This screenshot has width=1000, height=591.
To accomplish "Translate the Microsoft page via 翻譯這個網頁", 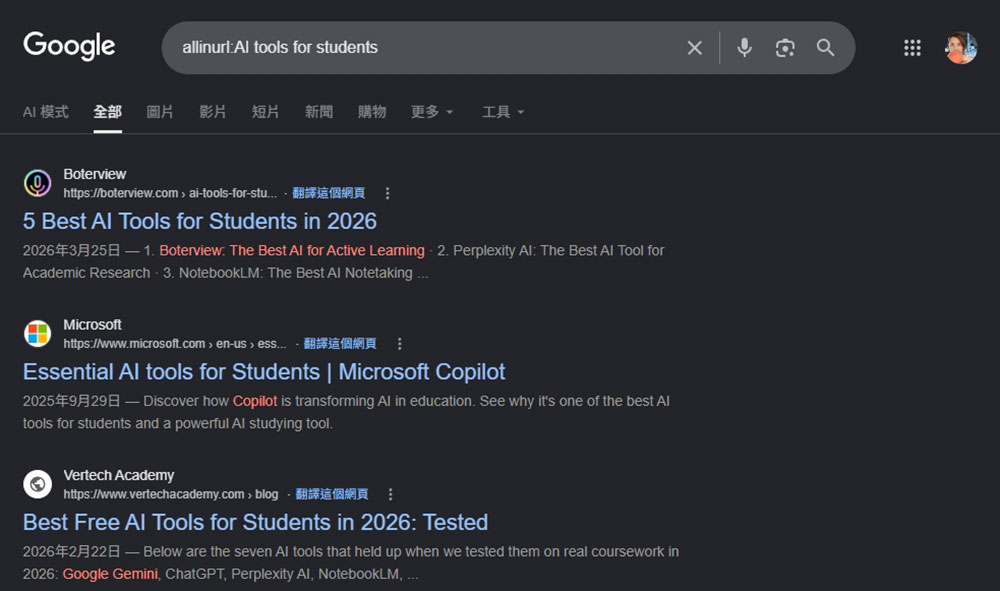I will click(x=340, y=344).
